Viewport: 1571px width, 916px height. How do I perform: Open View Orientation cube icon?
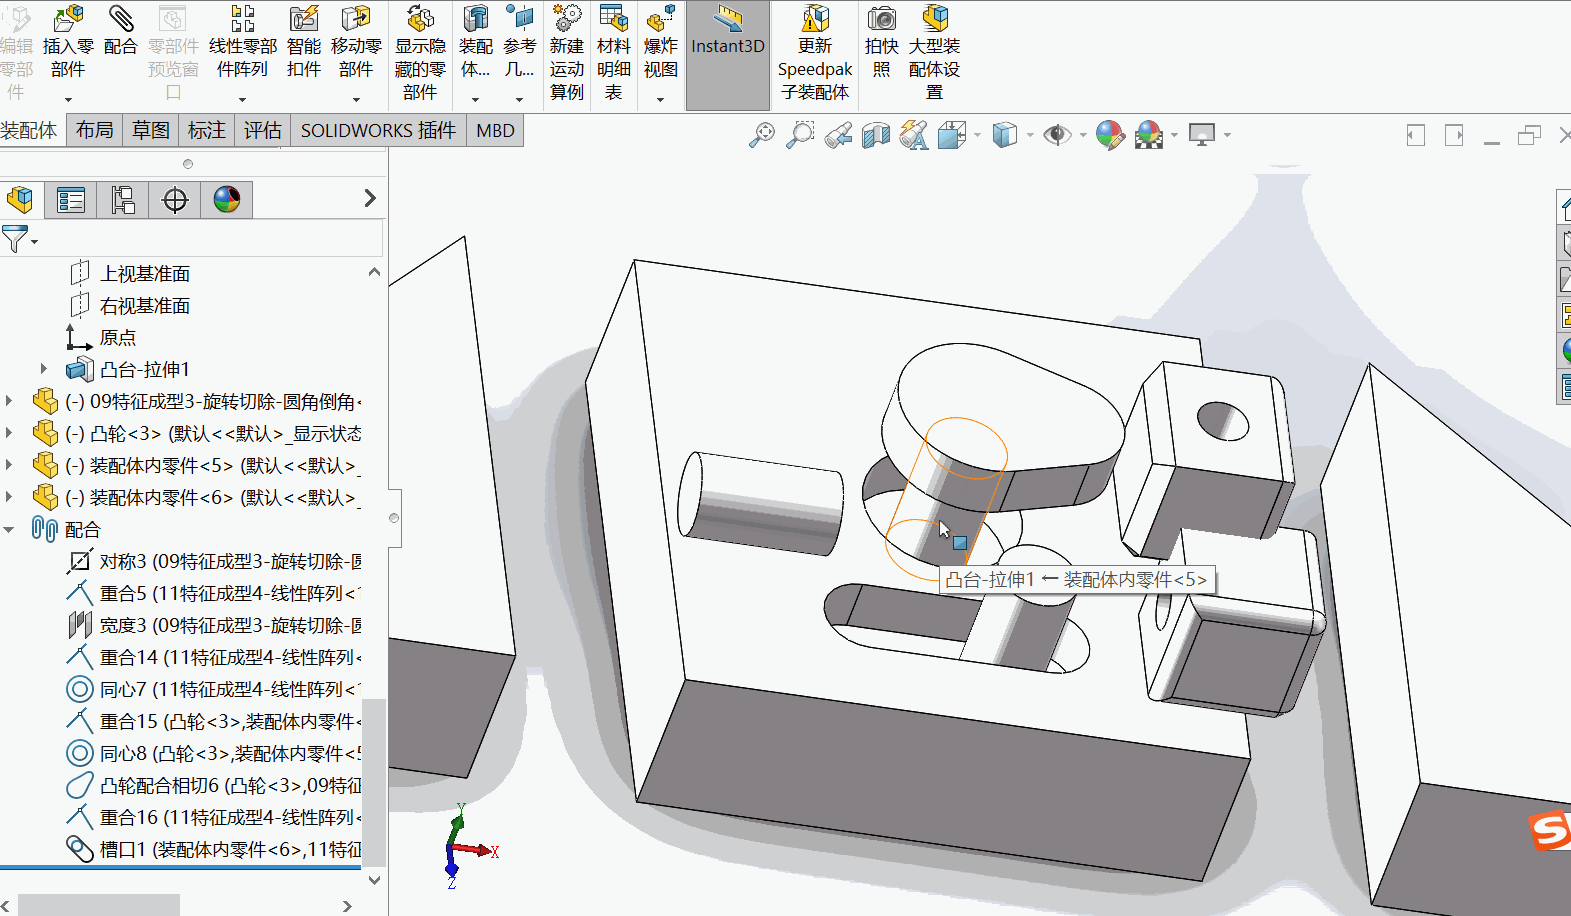(x=951, y=134)
